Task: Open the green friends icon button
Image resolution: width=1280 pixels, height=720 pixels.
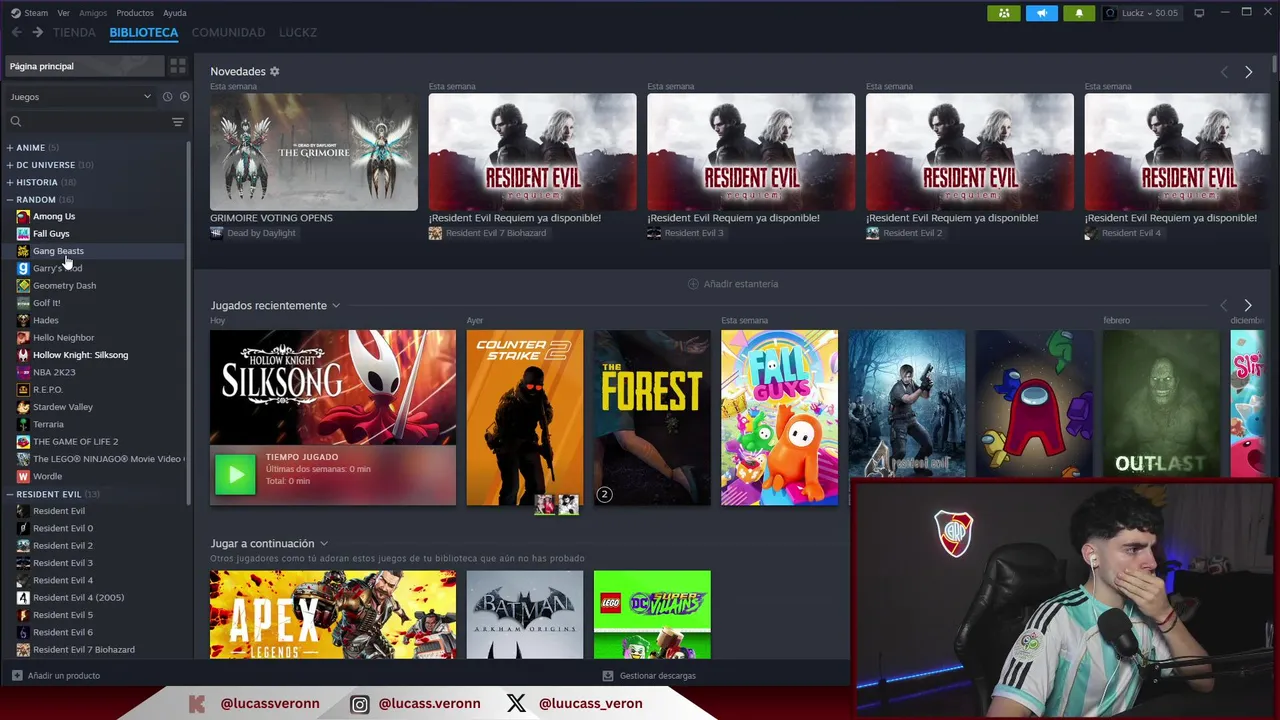Action: pos(1004,13)
